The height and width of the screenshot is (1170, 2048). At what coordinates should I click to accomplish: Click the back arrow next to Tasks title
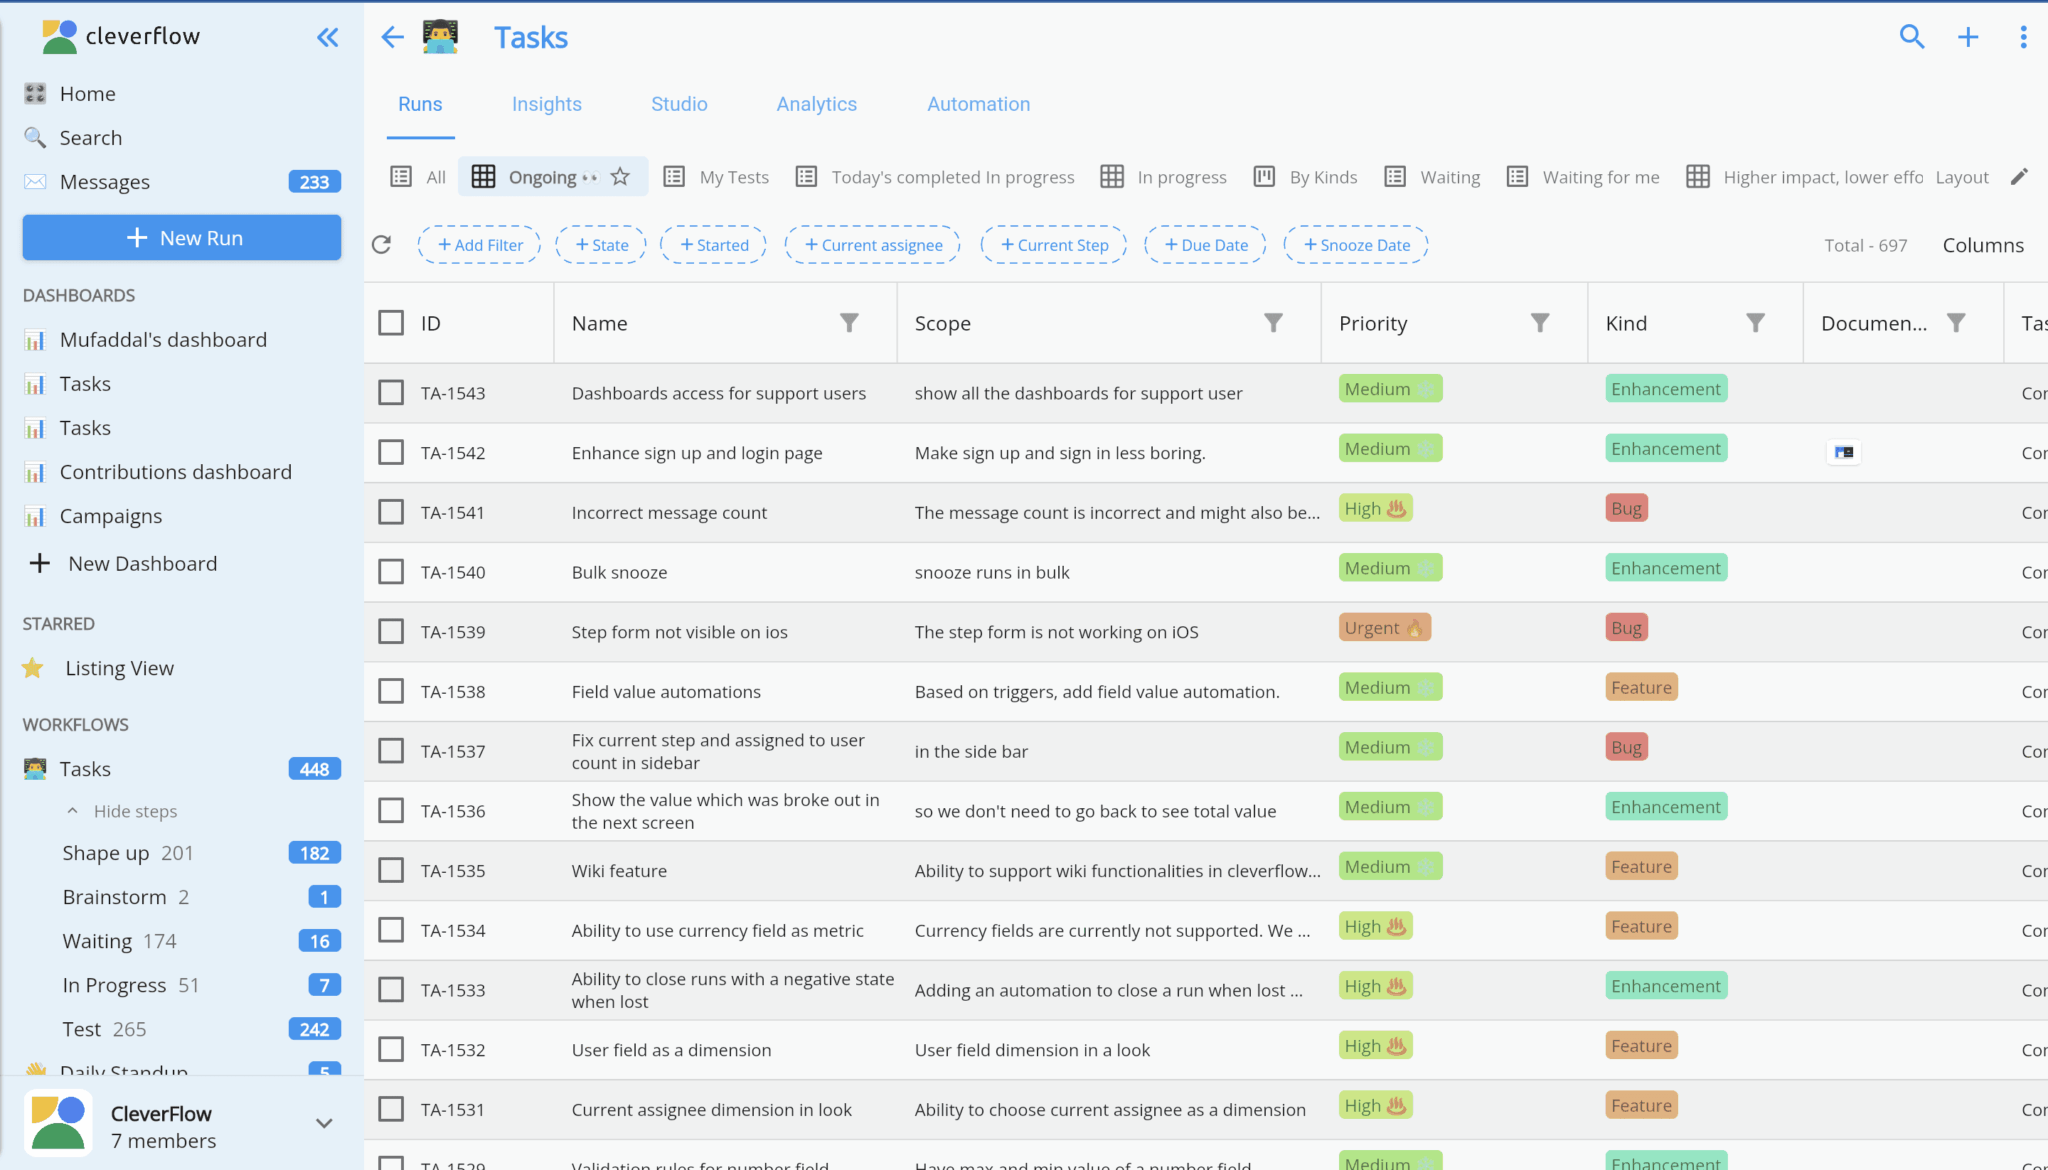(x=391, y=36)
